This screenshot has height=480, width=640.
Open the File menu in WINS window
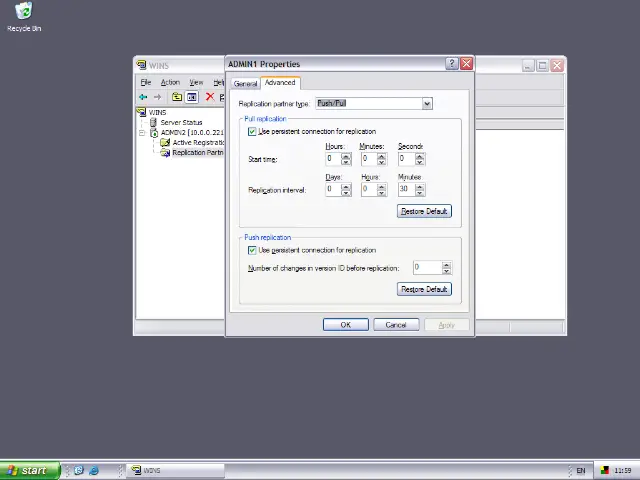(146, 82)
